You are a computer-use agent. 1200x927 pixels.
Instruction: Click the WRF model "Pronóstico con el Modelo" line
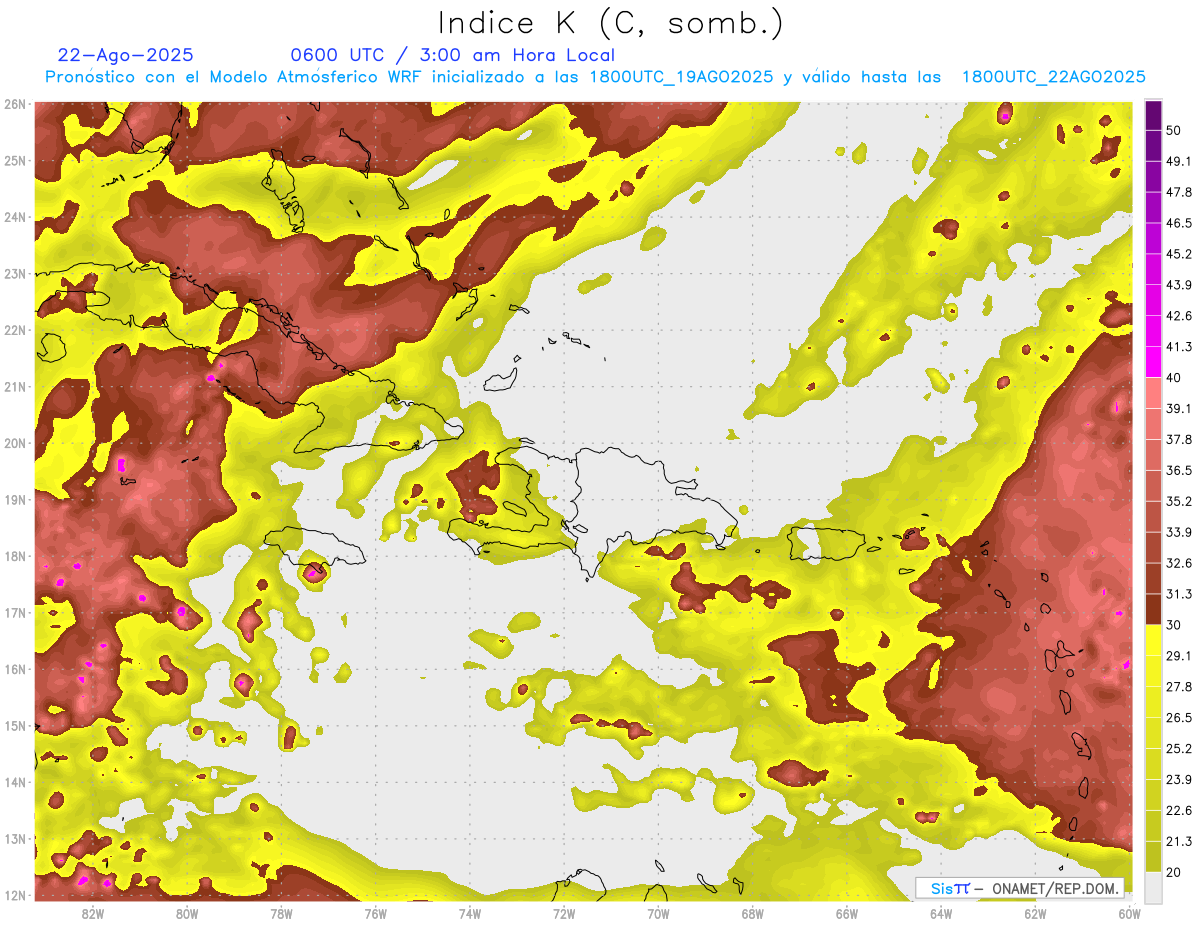pyautogui.click(x=595, y=77)
